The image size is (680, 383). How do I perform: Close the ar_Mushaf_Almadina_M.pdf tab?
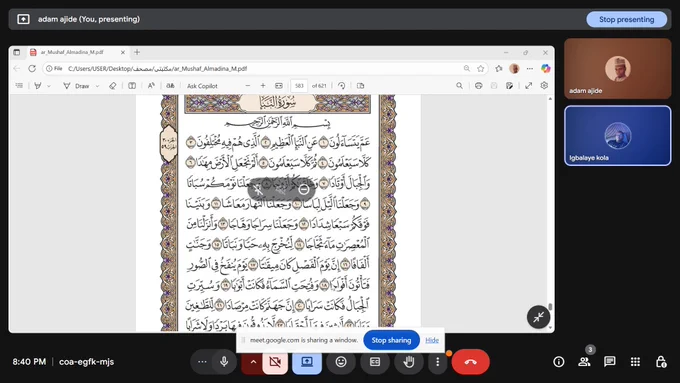click(123, 52)
